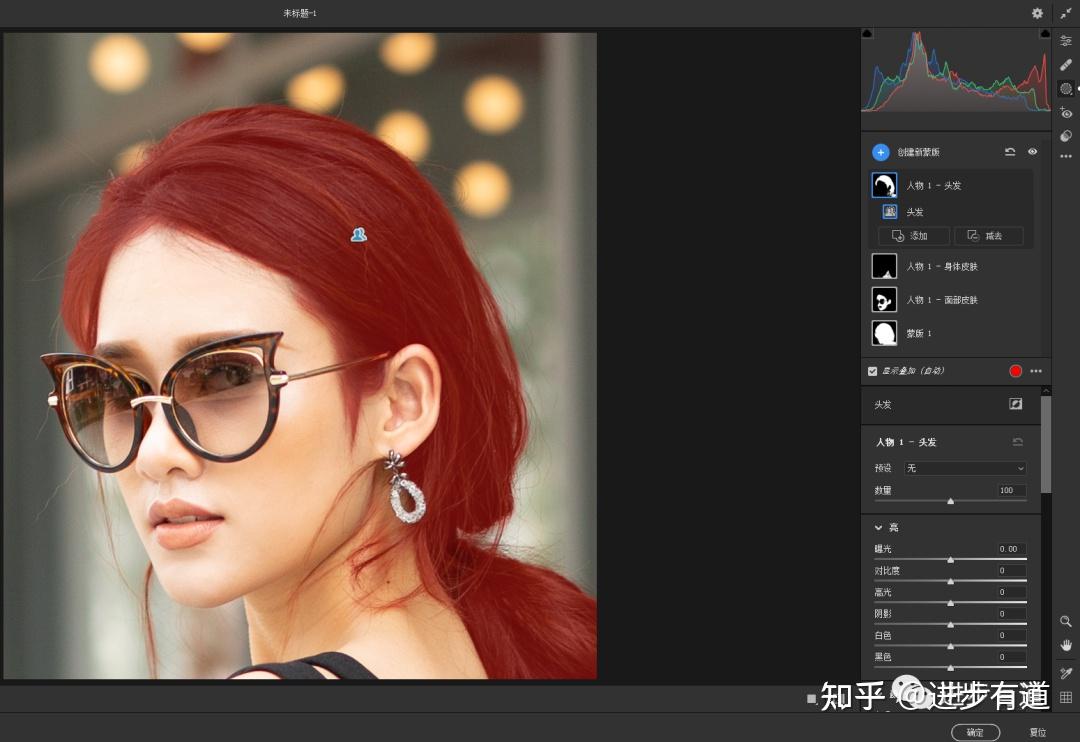The width and height of the screenshot is (1080, 742).
Task: Click 减去 to subtract from mask
Action: (988, 236)
